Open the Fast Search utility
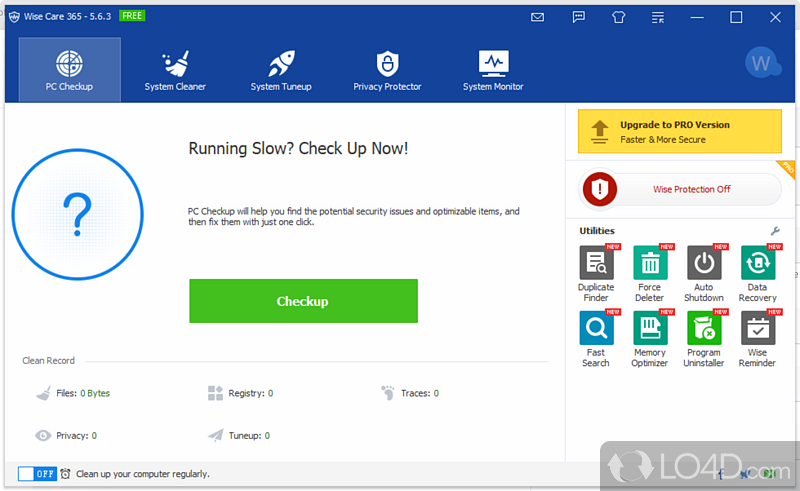The height and width of the screenshot is (491, 800). coord(596,329)
